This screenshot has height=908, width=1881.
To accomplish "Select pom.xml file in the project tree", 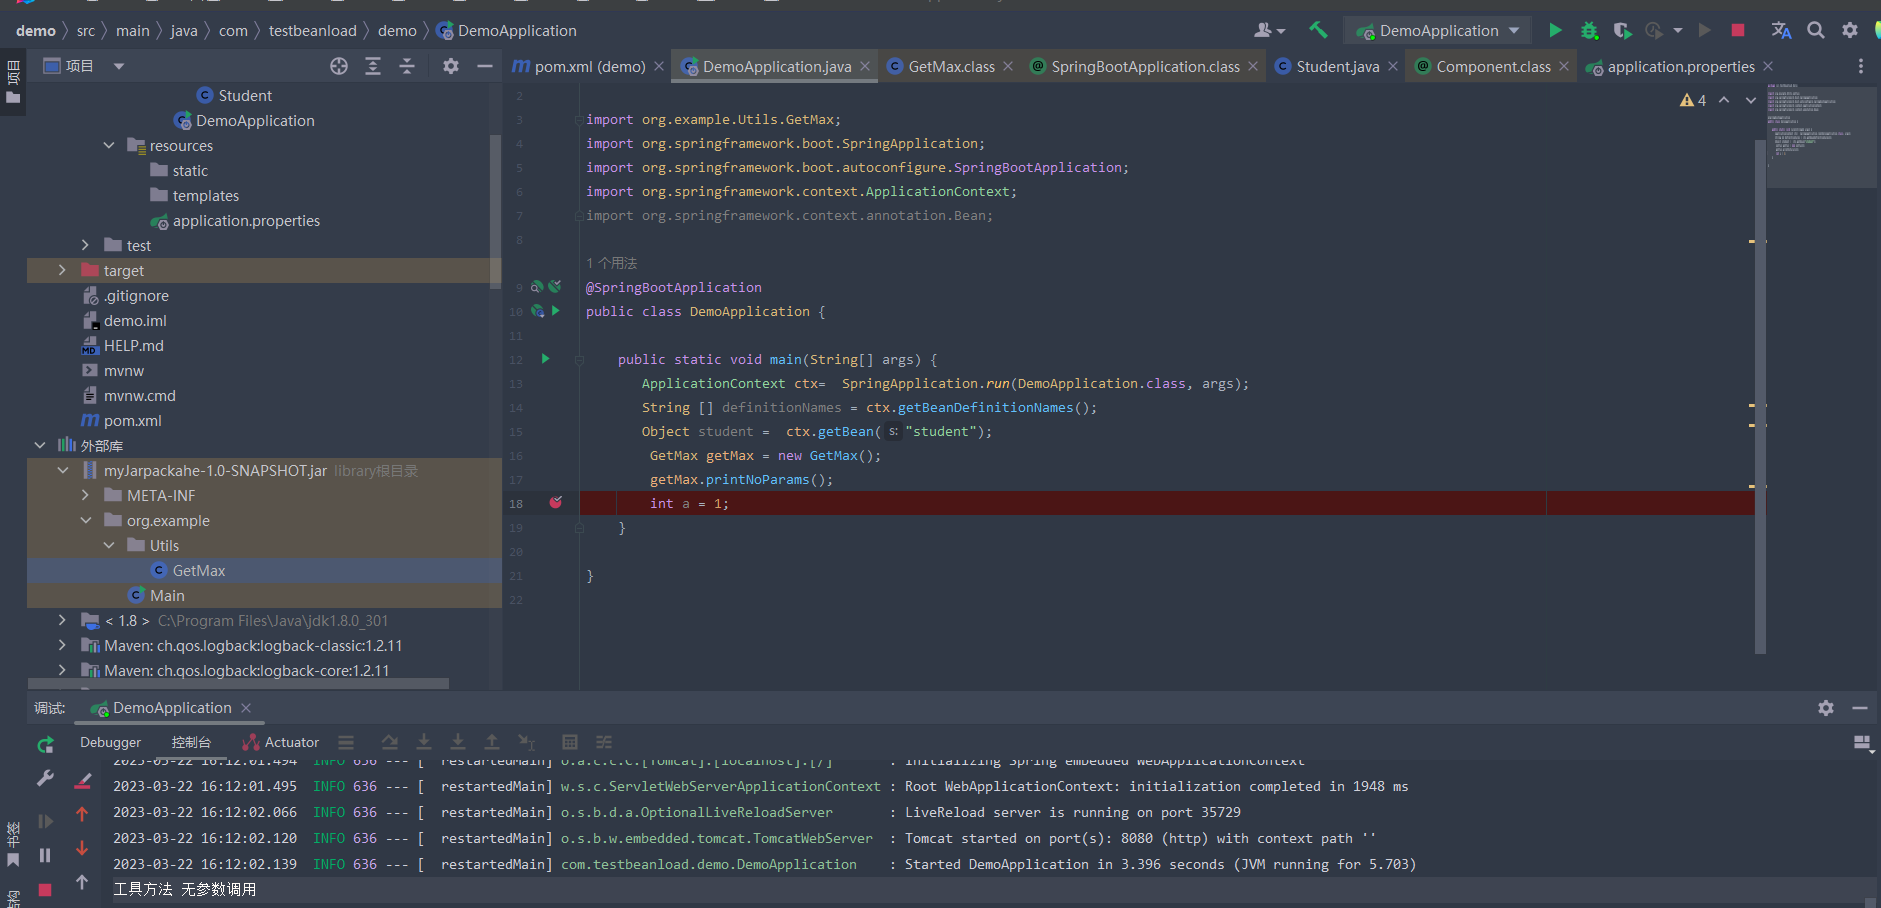I will point(132,421).
